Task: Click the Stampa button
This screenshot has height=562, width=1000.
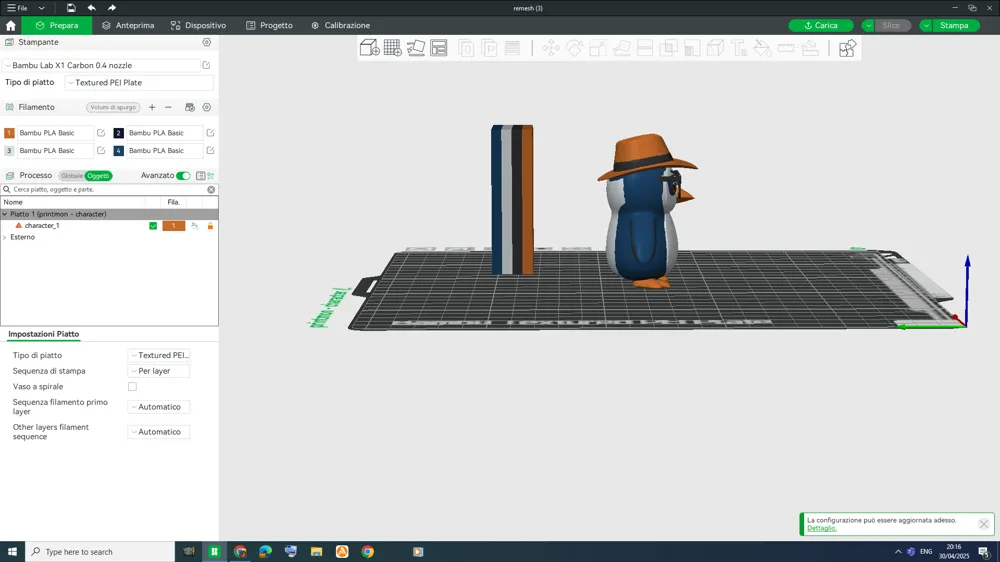Action: pos(955,26)
